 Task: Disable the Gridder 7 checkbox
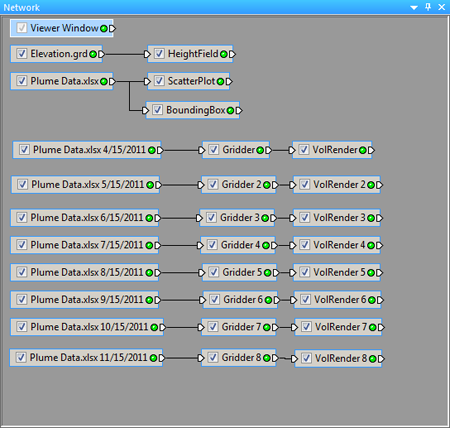pyautogui.click(x=213, y=327)
